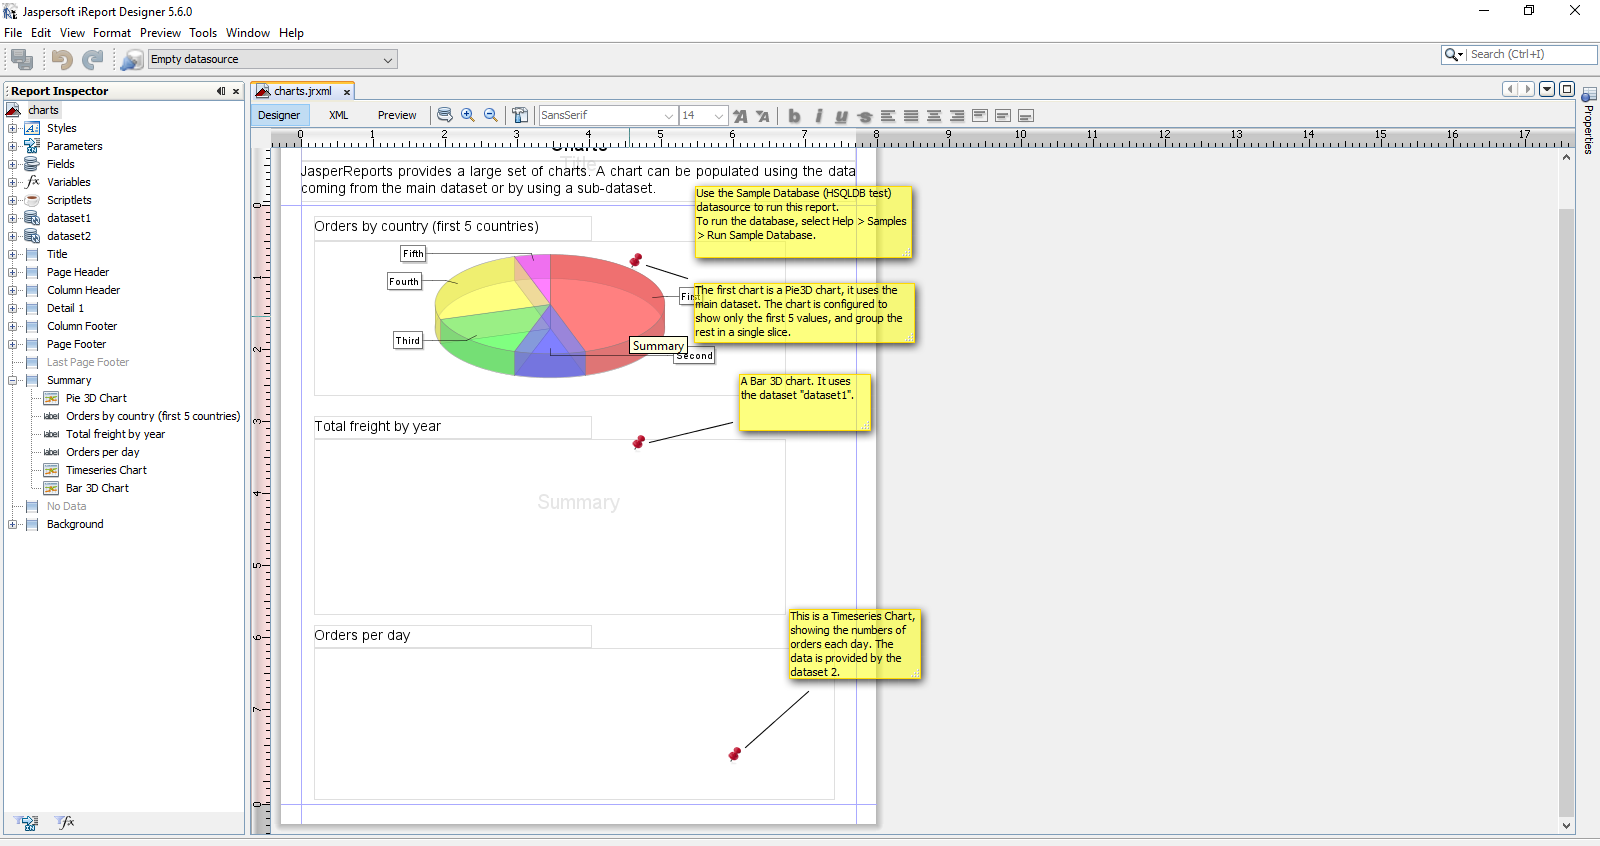Image resolution: width=1600 pixels, height=846 pixels.
Task: Maximize the editor window area
Action: (x=1567, y=89)
